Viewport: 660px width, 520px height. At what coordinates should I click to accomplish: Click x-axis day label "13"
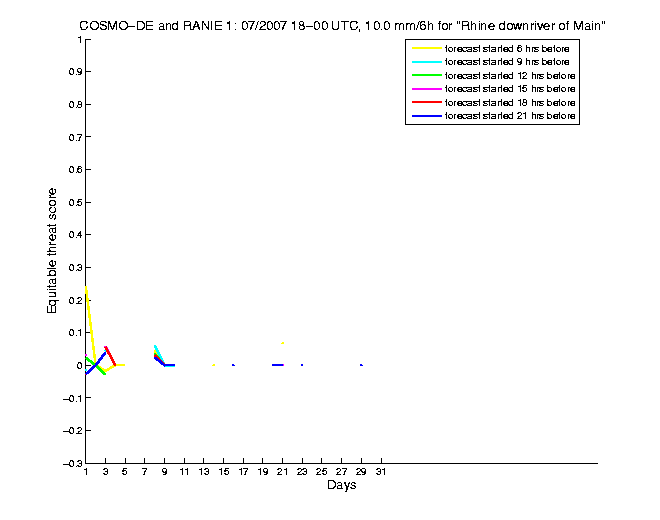point(204,472)
